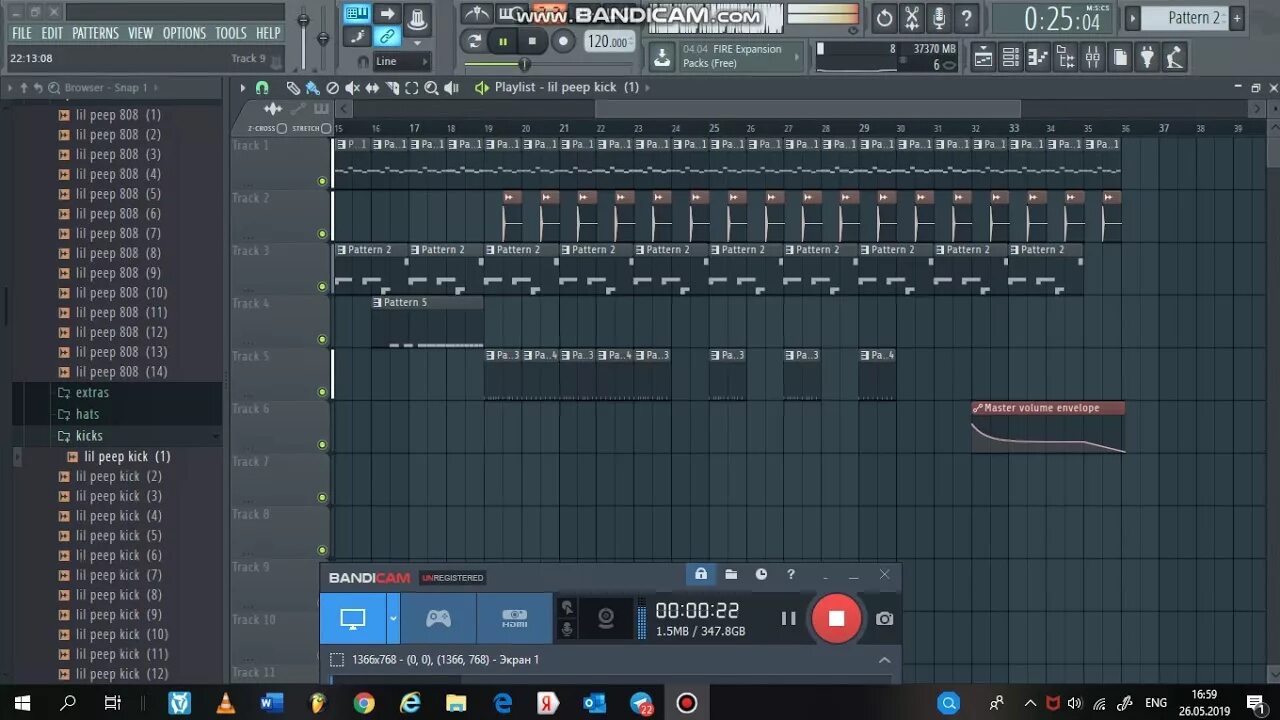Collapse the Bandicam settings panel chevron
The image size is (1280, 720).
click(x=884, y=660)
